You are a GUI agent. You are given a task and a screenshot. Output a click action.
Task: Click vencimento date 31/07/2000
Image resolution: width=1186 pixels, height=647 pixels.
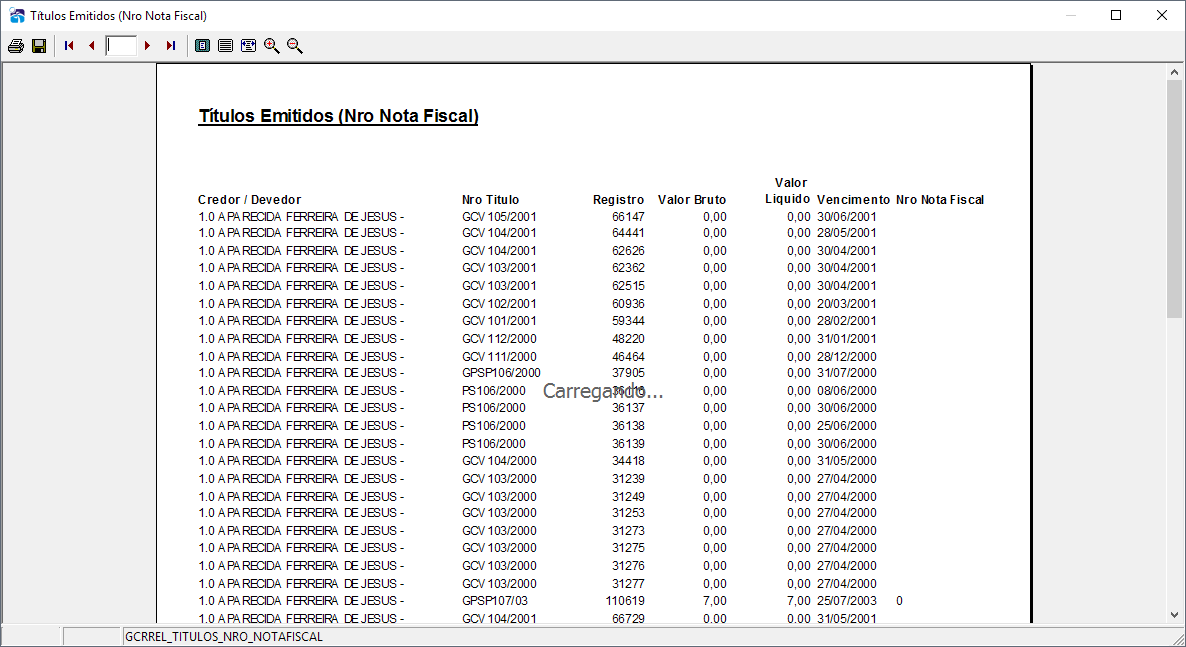point(846,373)
